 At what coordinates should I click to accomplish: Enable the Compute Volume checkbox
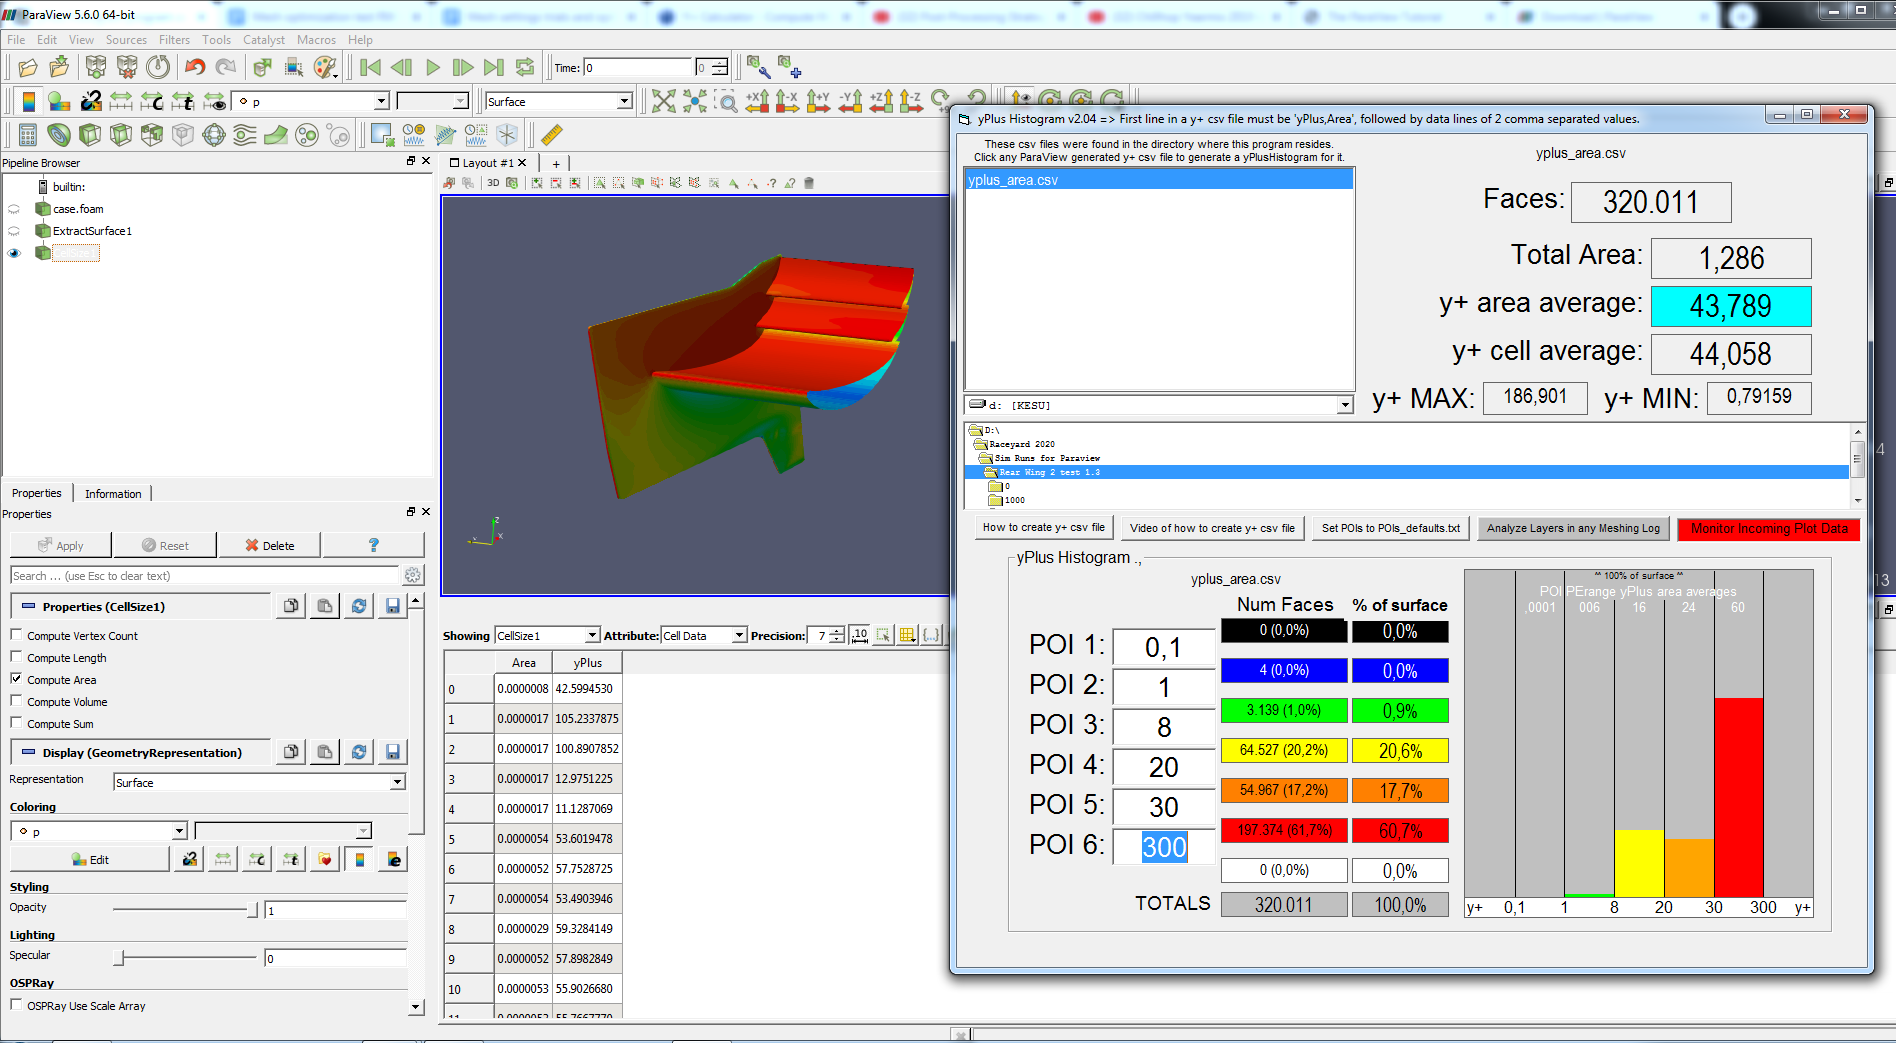click(16, 701)
